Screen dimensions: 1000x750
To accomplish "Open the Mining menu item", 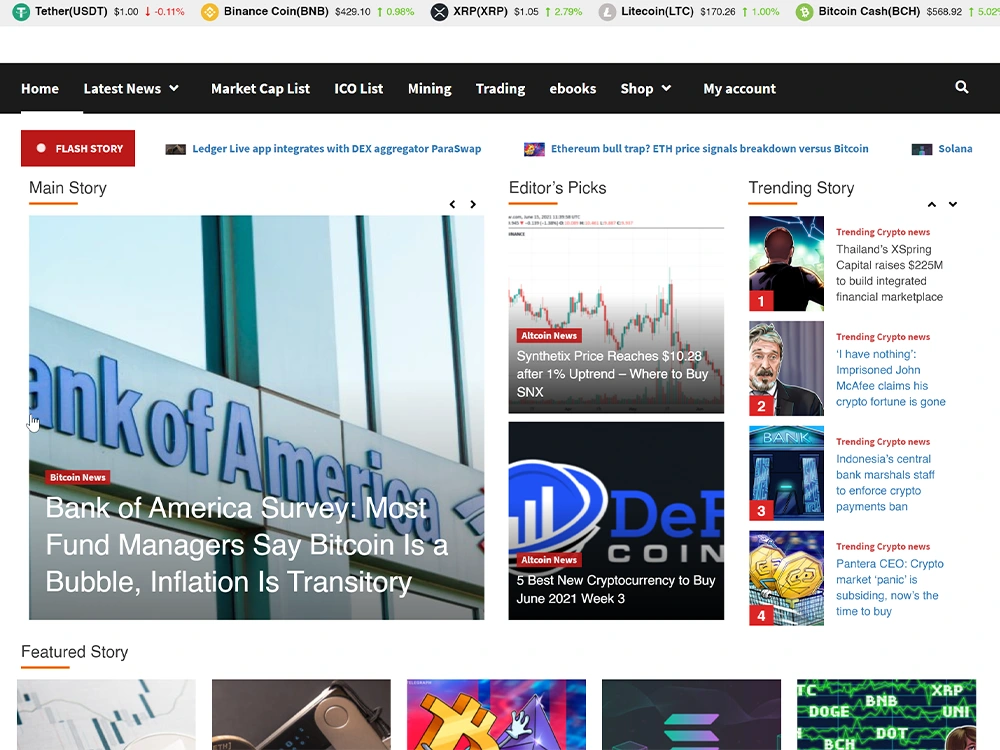I will click(429, 89).
